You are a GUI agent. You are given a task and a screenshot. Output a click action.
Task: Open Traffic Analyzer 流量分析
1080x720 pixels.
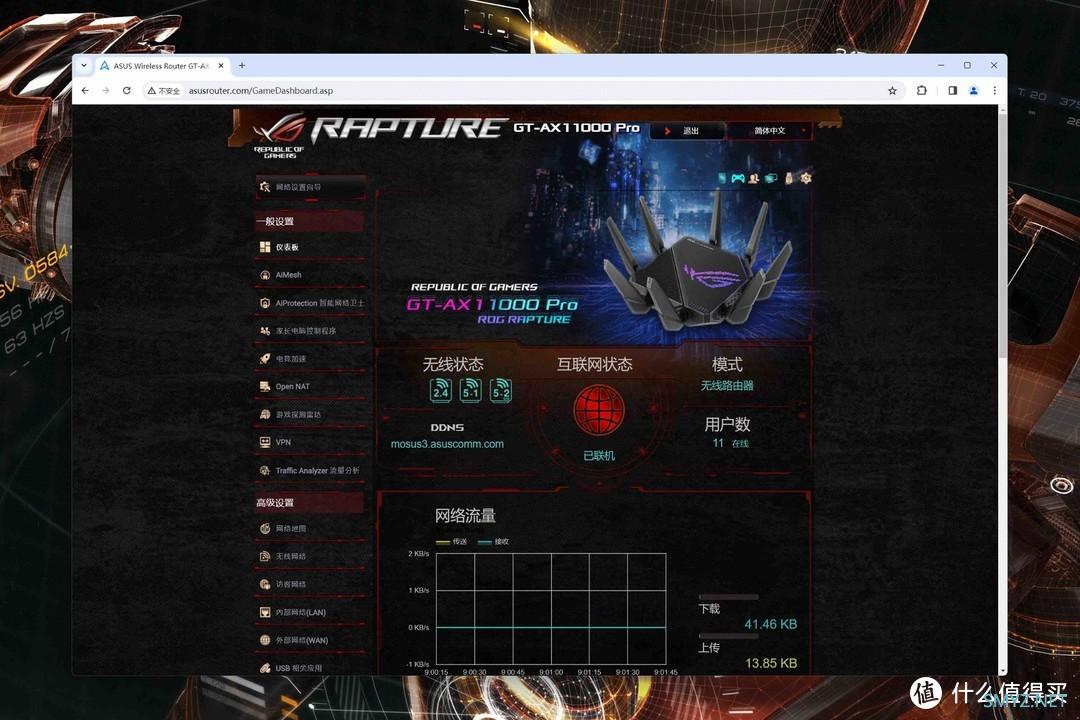tap(310, 471)
